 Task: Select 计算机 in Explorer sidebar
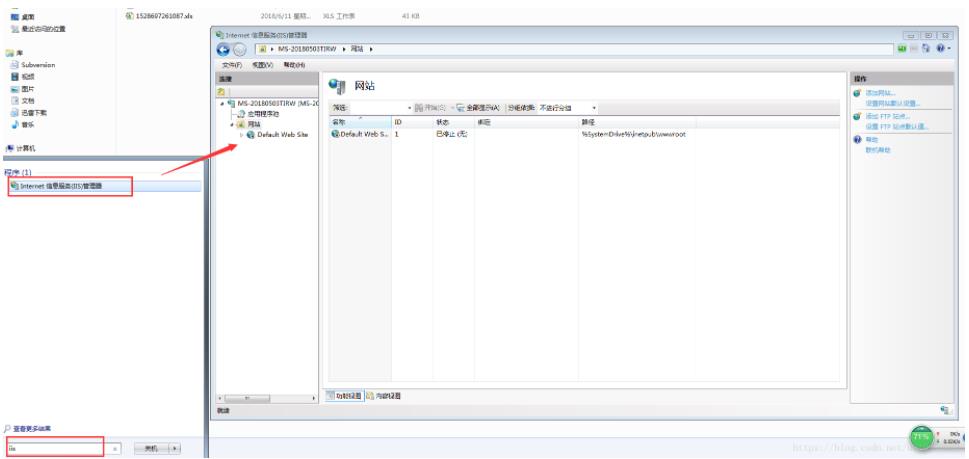(20, 148)
